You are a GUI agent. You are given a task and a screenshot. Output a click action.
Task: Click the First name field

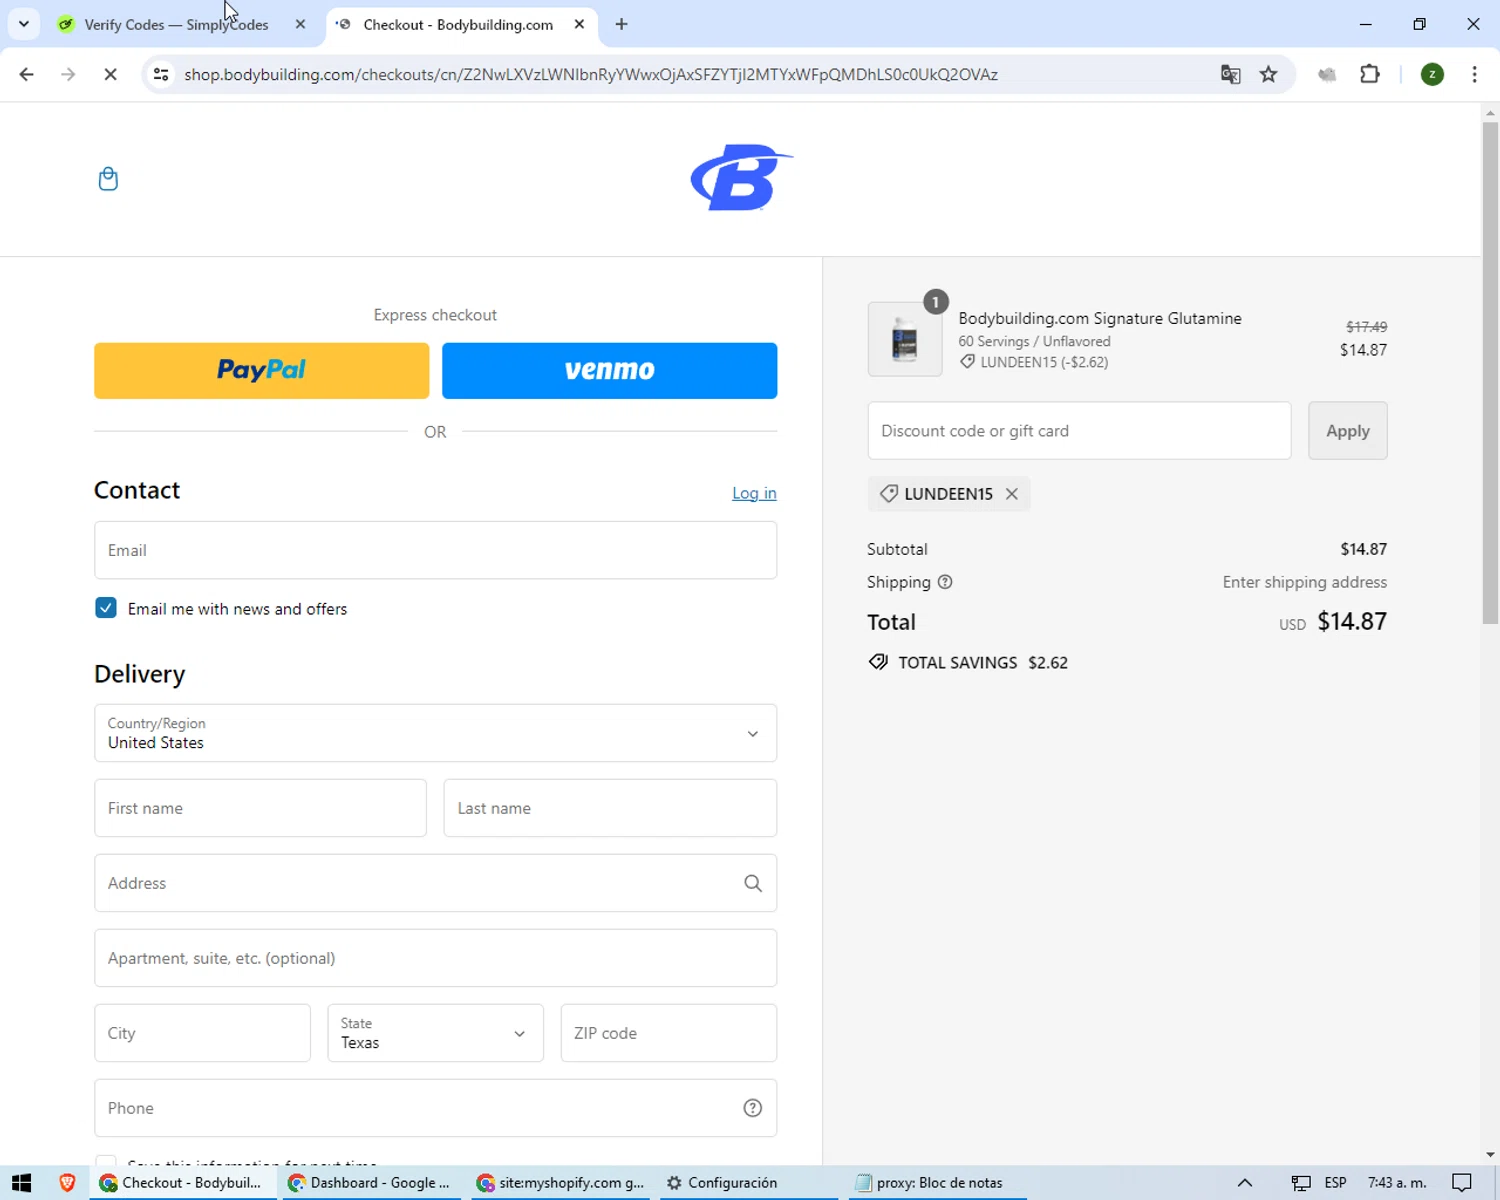pyautogui.click(x=260, y=808)
